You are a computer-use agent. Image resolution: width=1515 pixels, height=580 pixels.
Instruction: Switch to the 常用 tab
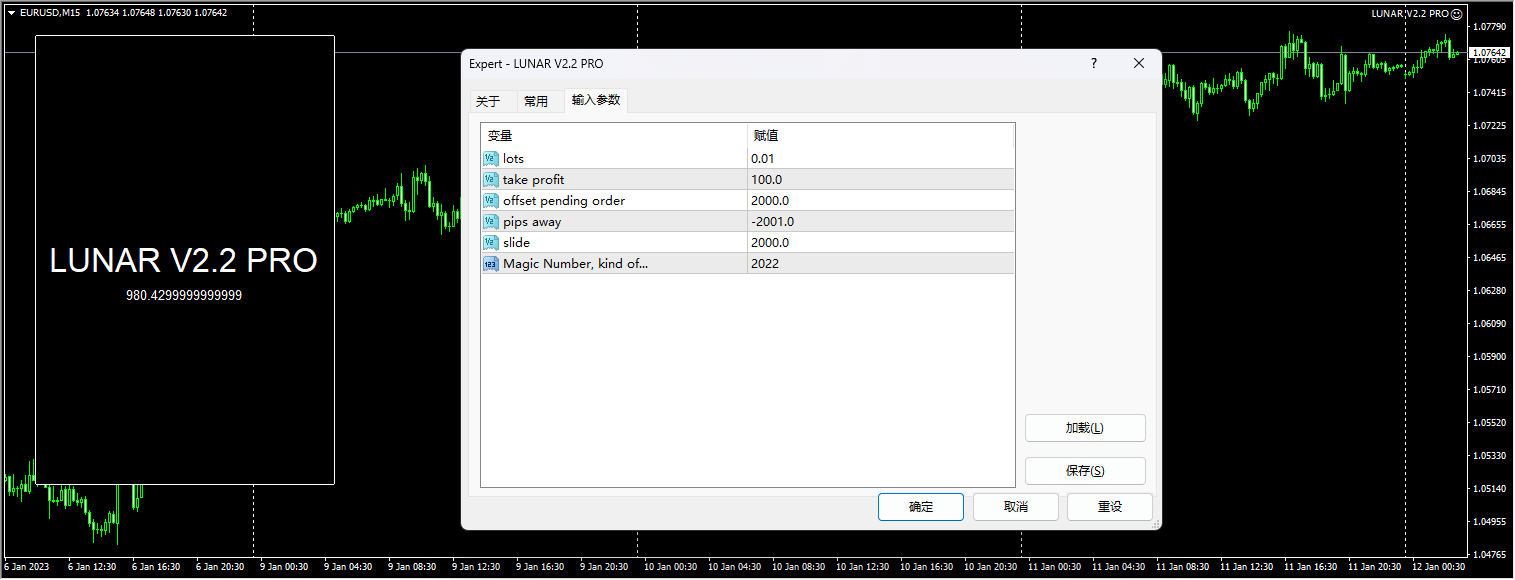[x=536, y=101]
